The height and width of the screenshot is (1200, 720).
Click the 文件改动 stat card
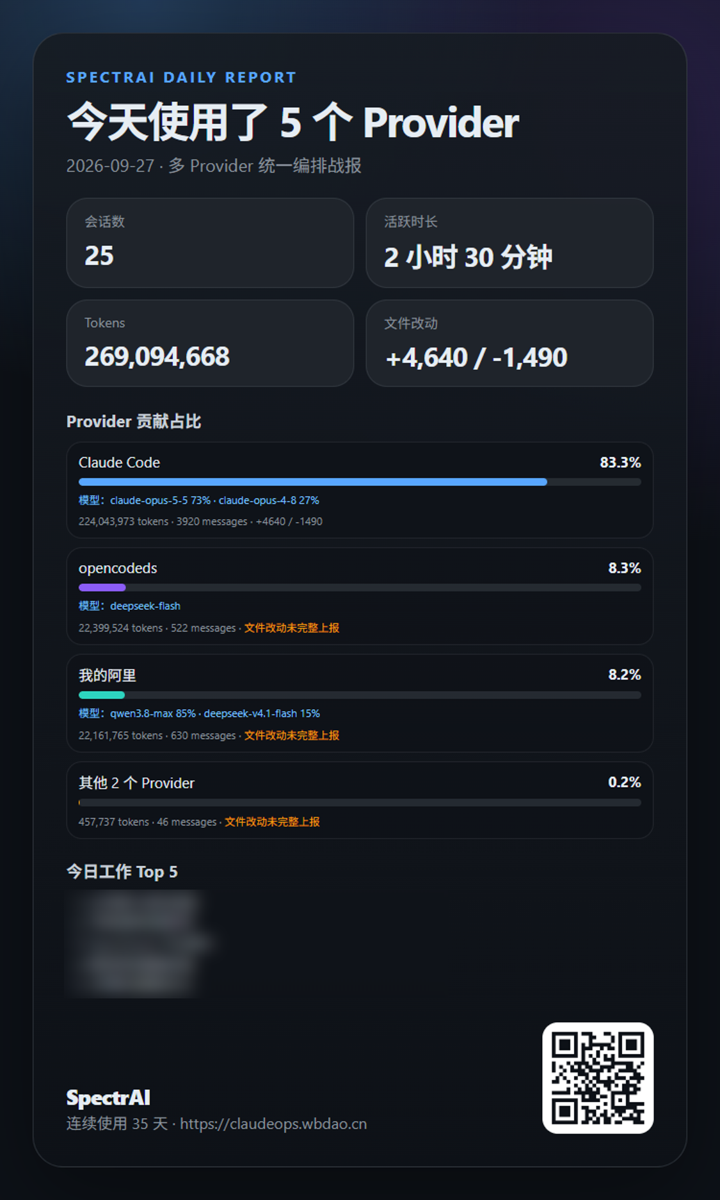point(510,343)
